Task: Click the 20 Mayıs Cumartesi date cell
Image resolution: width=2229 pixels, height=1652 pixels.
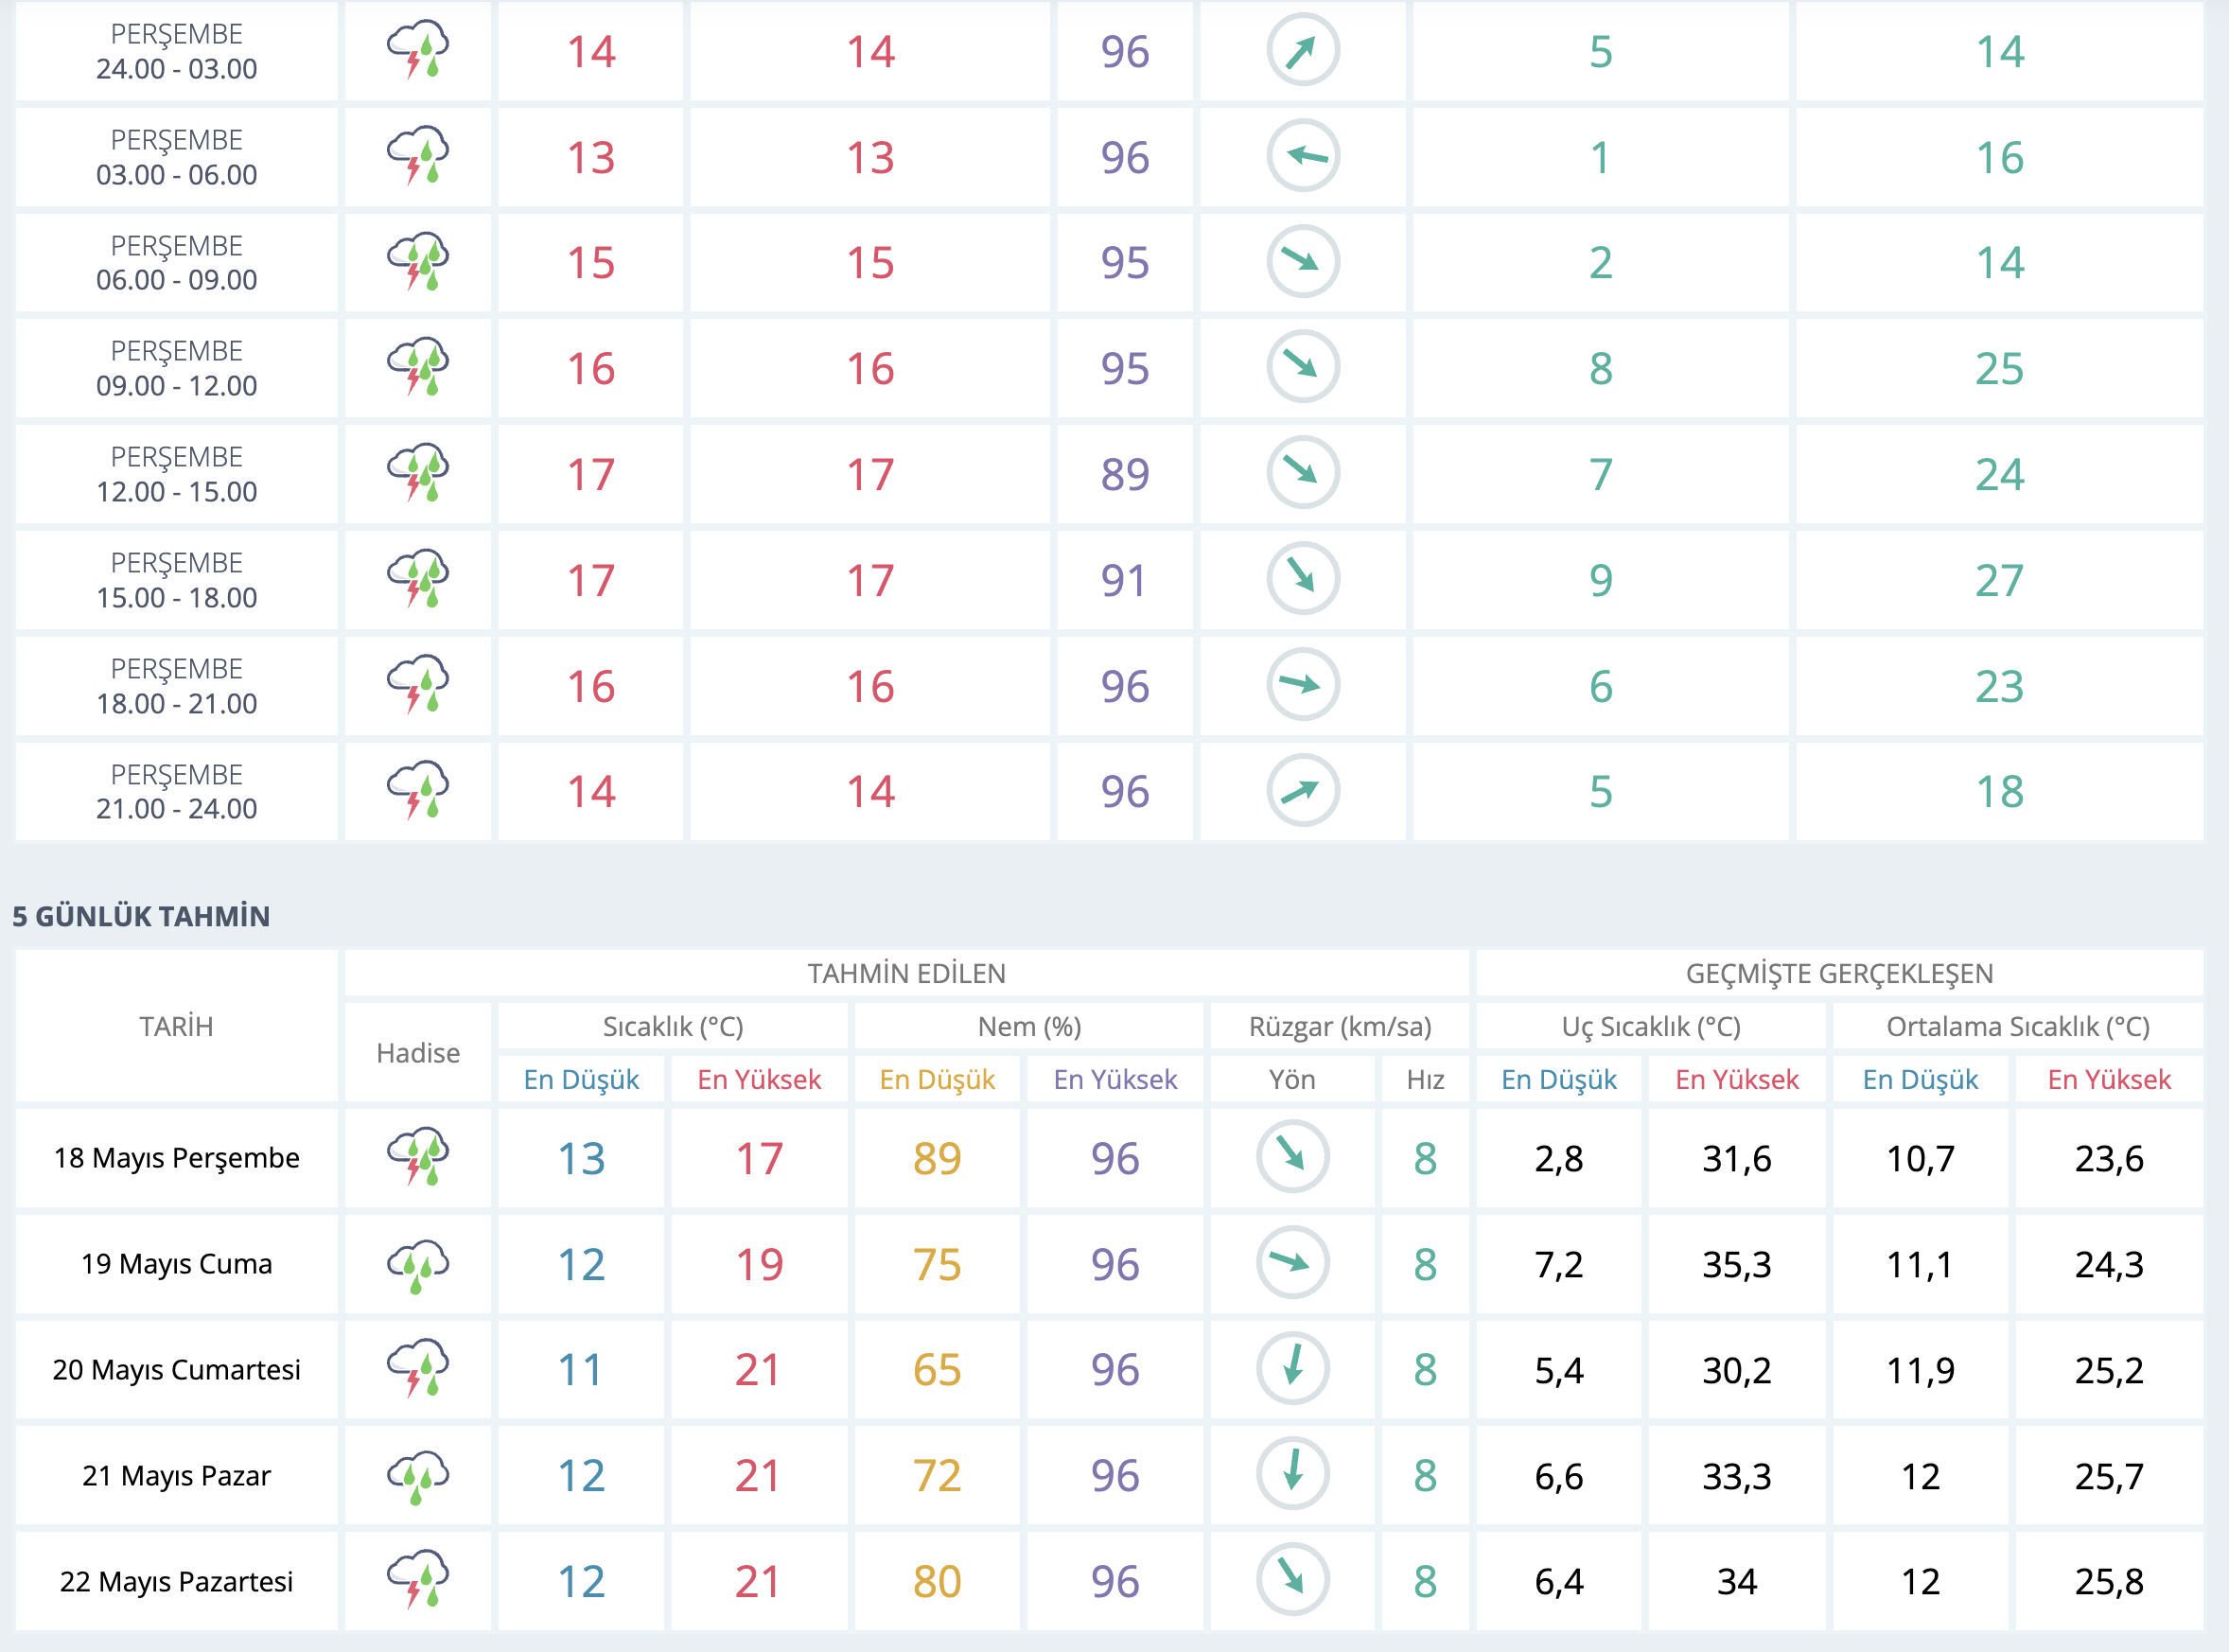Action: (176, 1369)
